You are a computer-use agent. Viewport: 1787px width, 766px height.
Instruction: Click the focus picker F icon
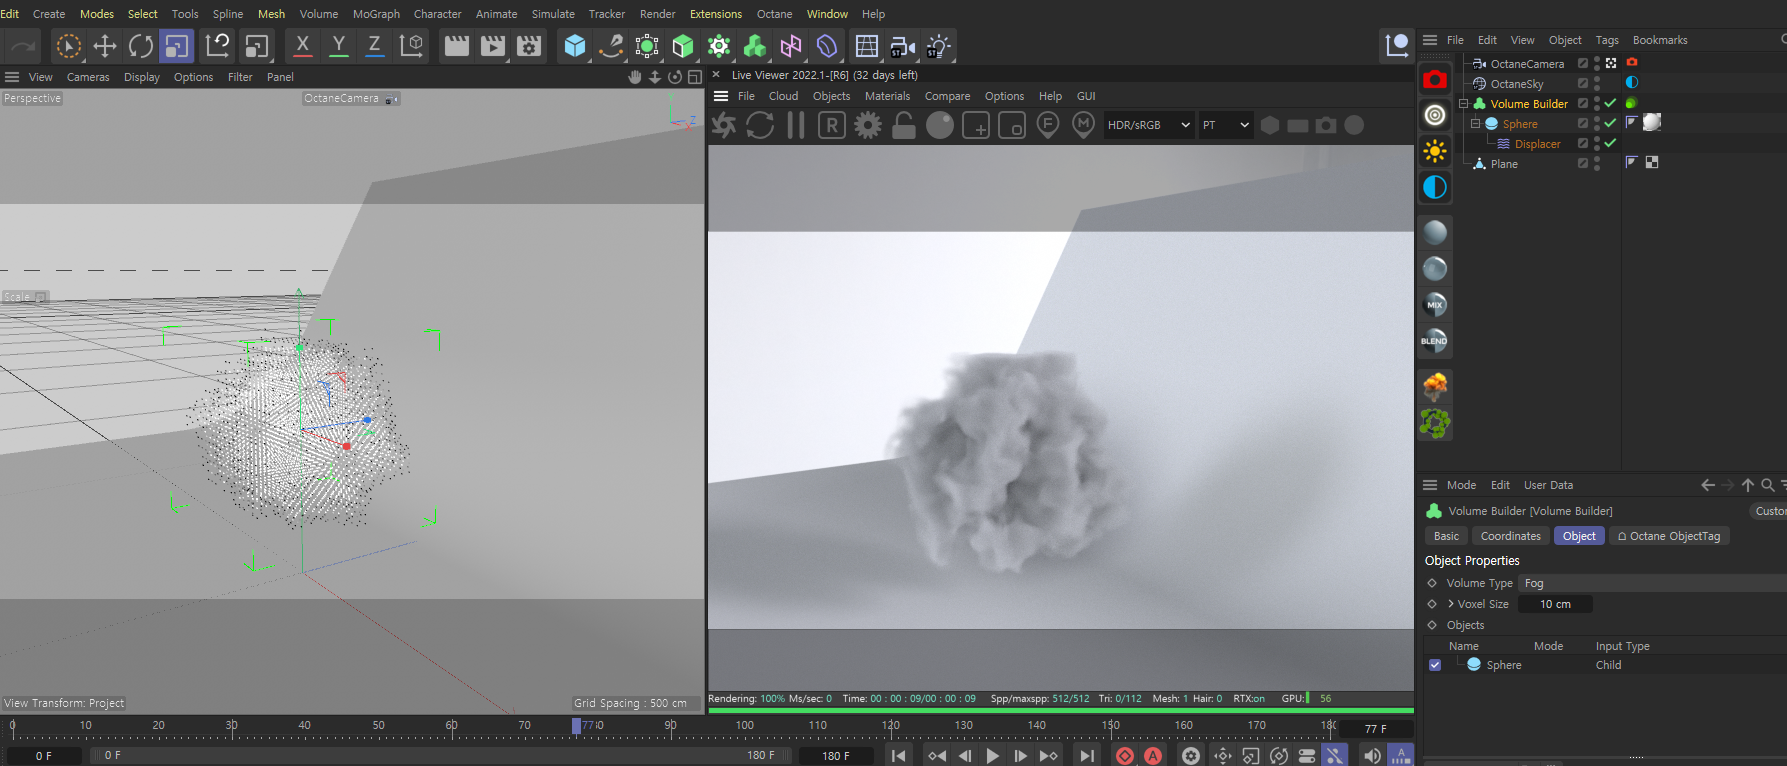point(1047,125)
